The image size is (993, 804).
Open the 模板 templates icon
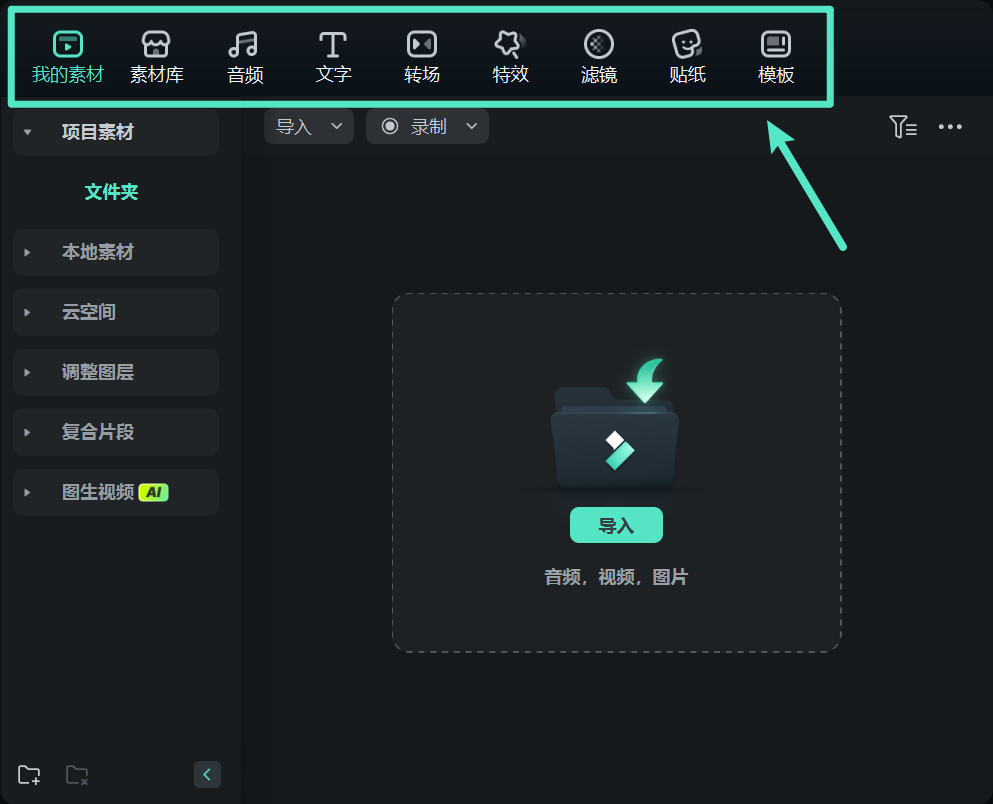pyautogui.click(x=776, y=44)
